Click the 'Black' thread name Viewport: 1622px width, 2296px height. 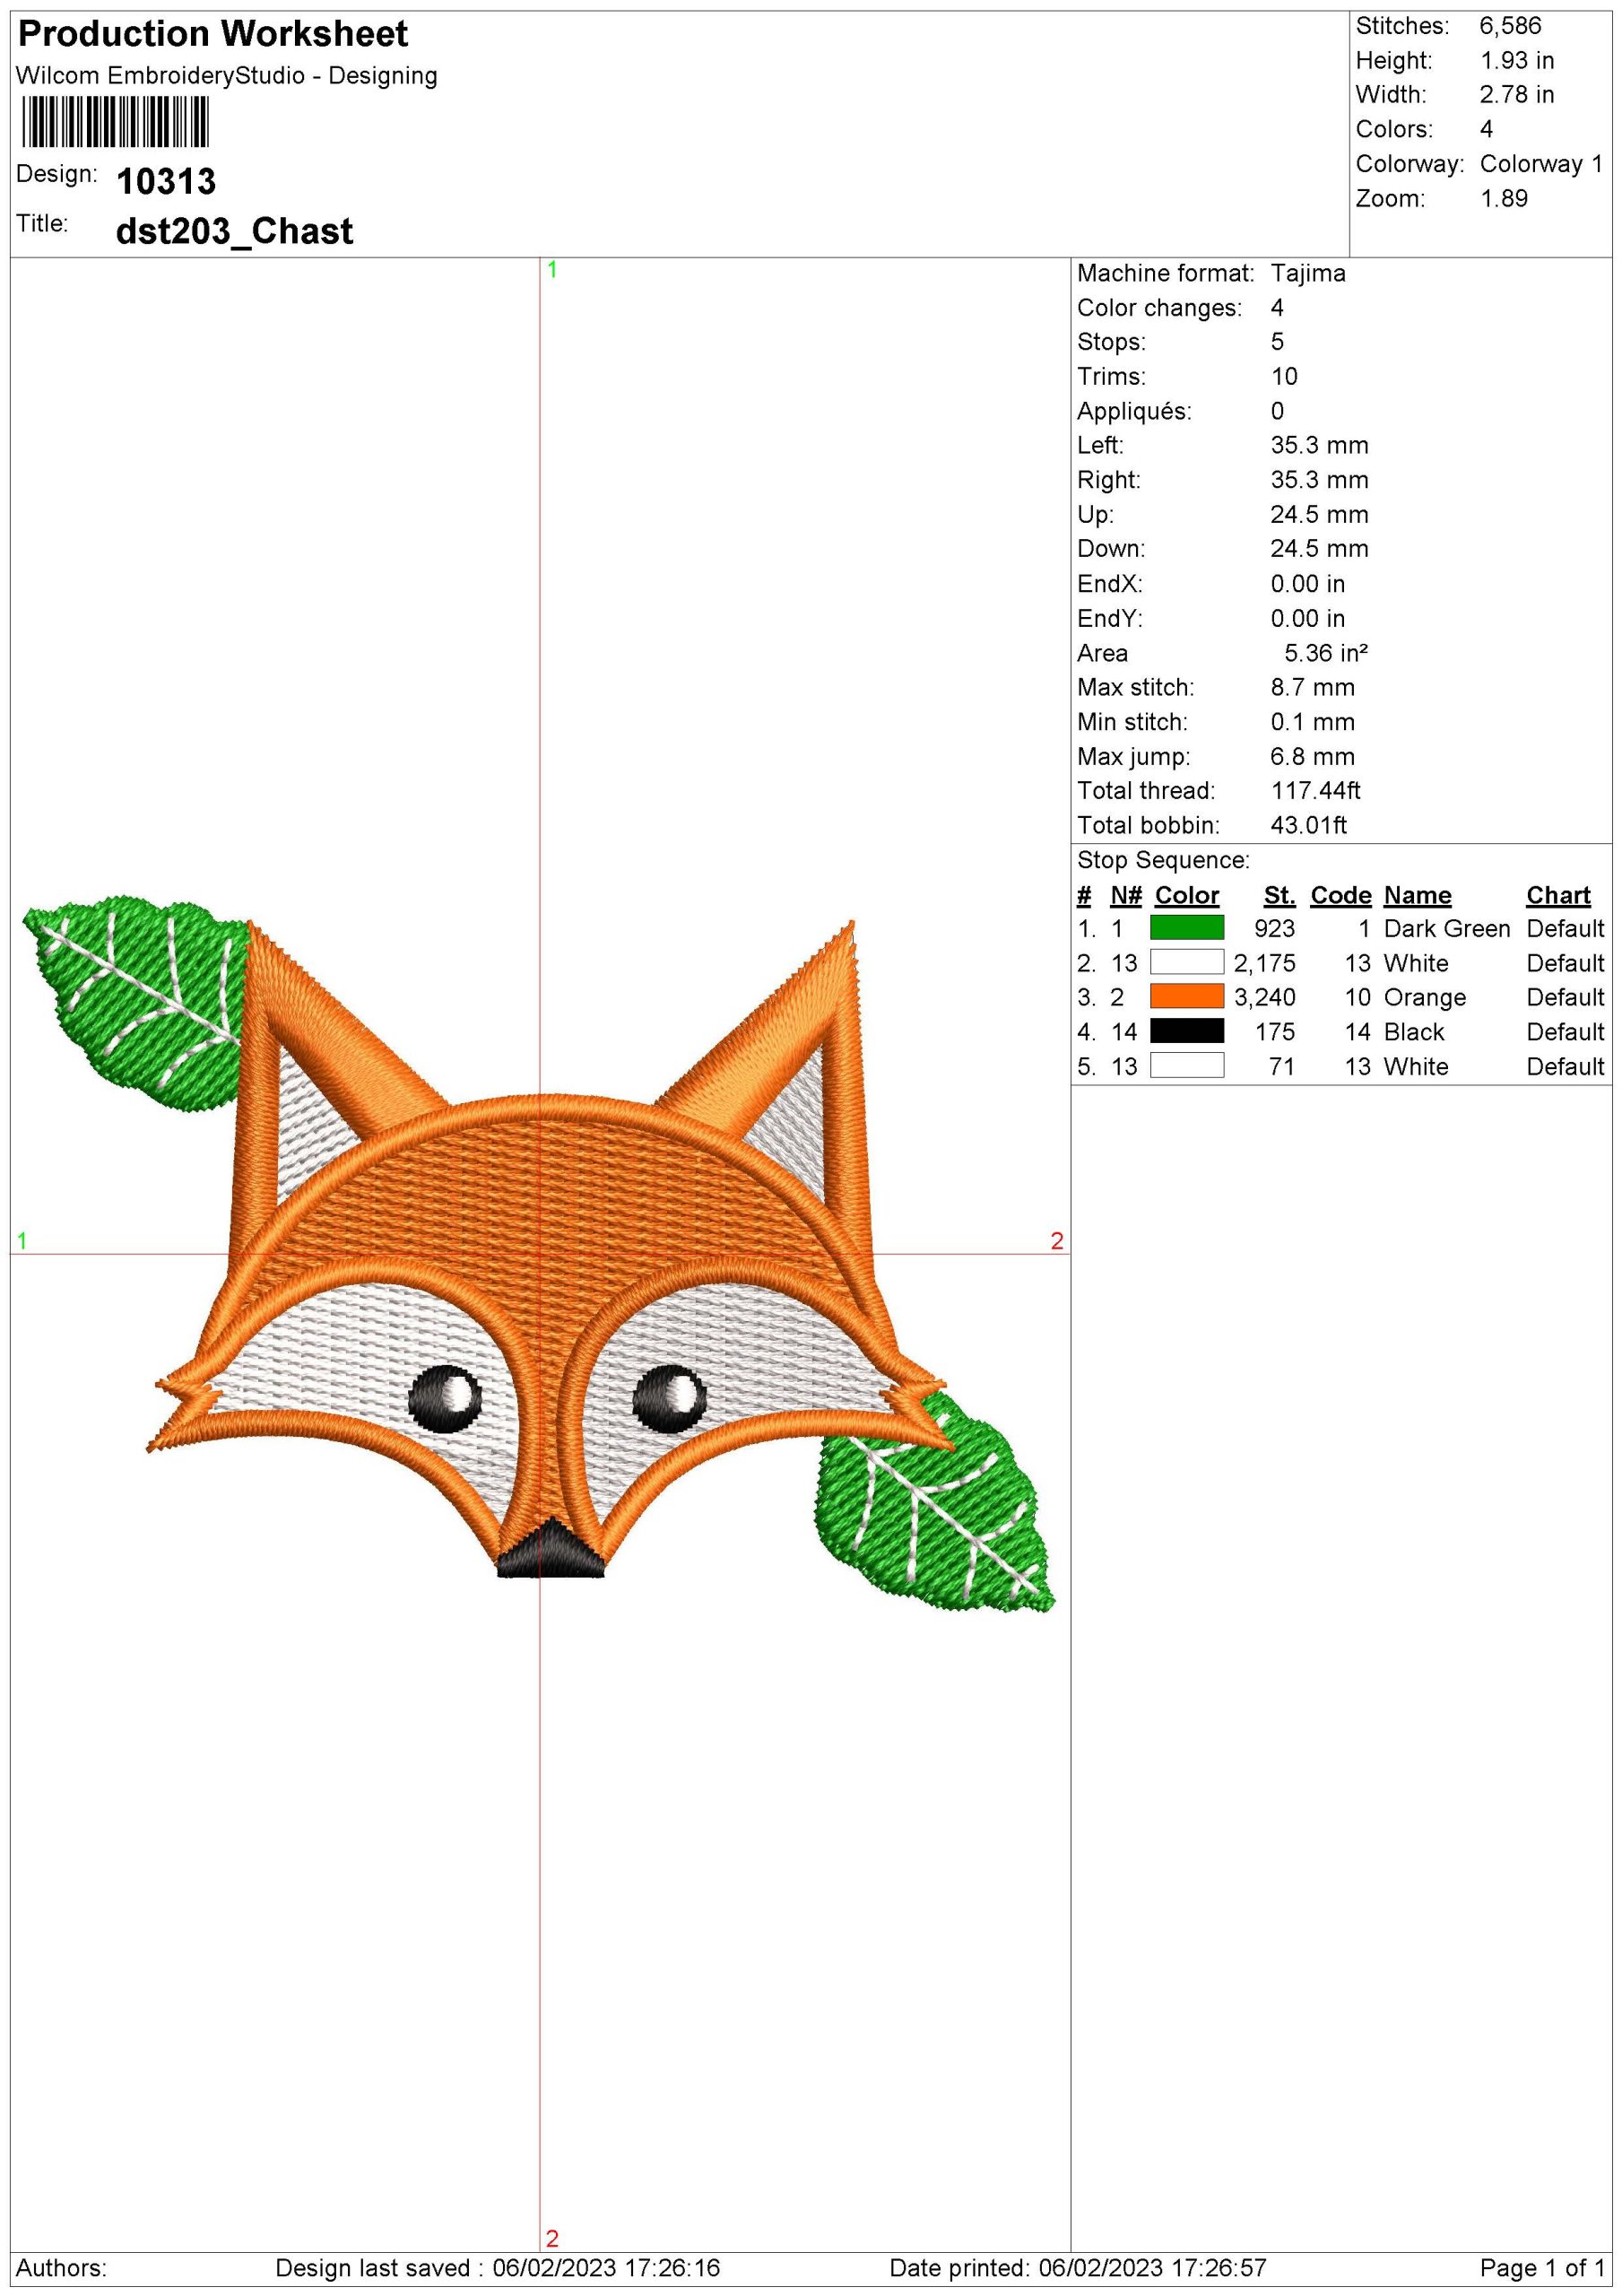(x=1414, y=1032)
